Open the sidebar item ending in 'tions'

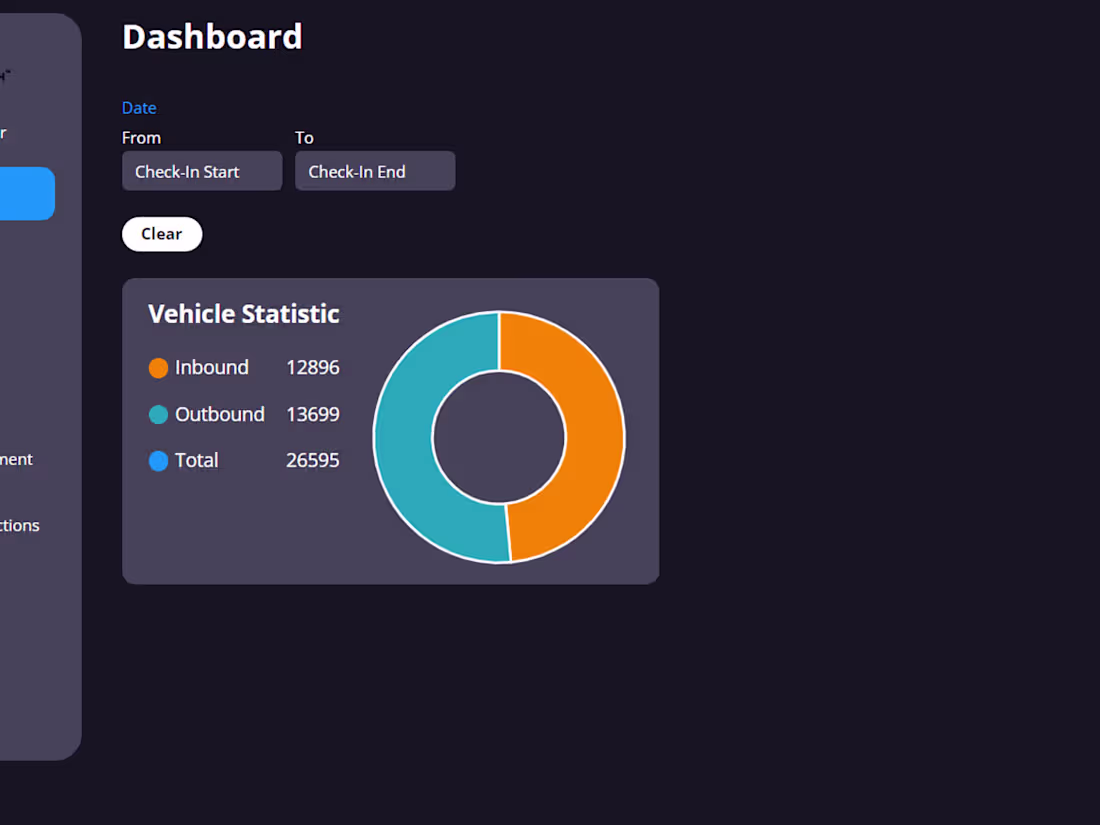pyautogui.click(x=20, y=525)
